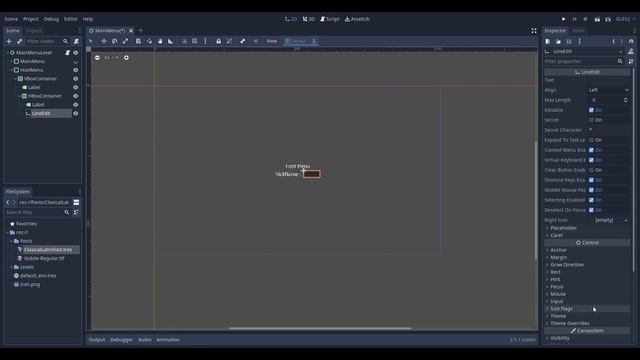Instance a child scene via link icon
Screen dimensions: 640x360
(x=19, y=41)
